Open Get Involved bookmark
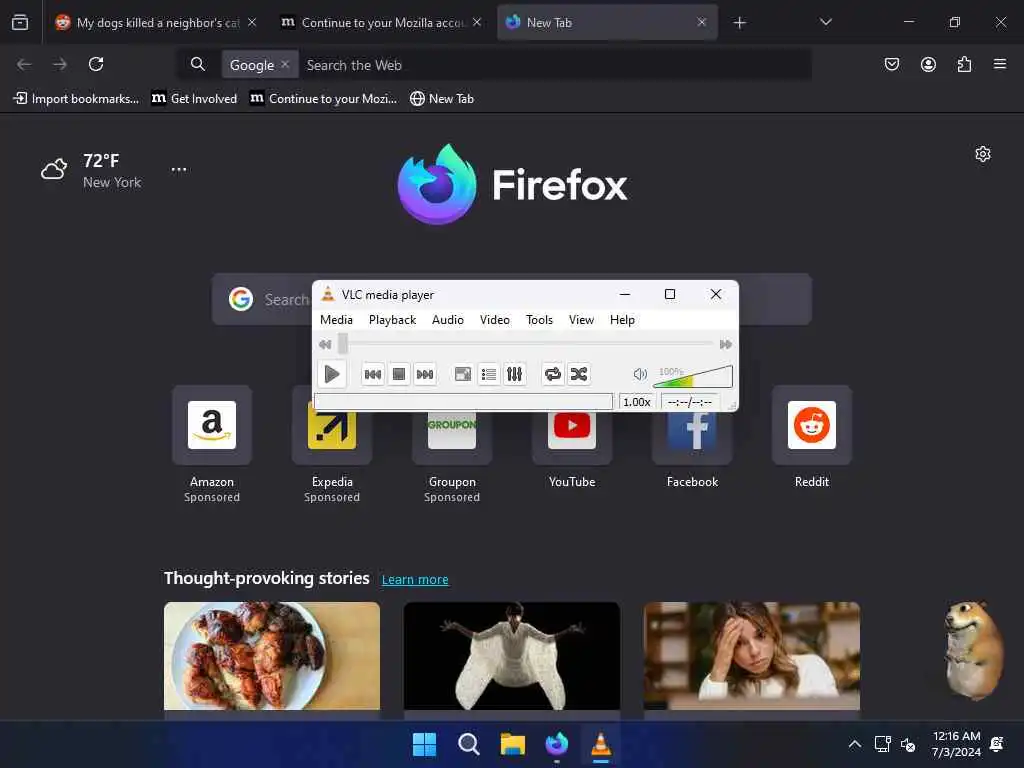The width and height of the screenshot is (1024, 768). click(x=194, y=99)
